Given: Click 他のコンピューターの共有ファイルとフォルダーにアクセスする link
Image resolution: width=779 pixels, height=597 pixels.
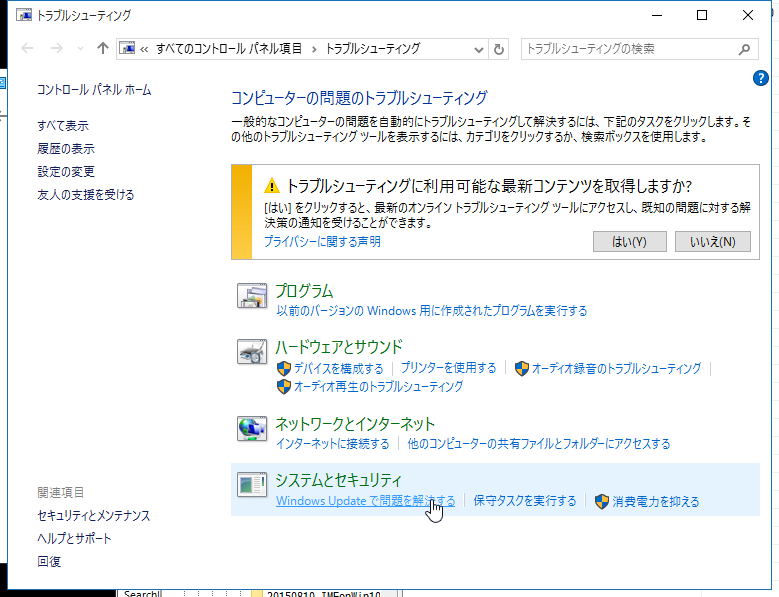Looking at the screenshot, I should (539, 444).
